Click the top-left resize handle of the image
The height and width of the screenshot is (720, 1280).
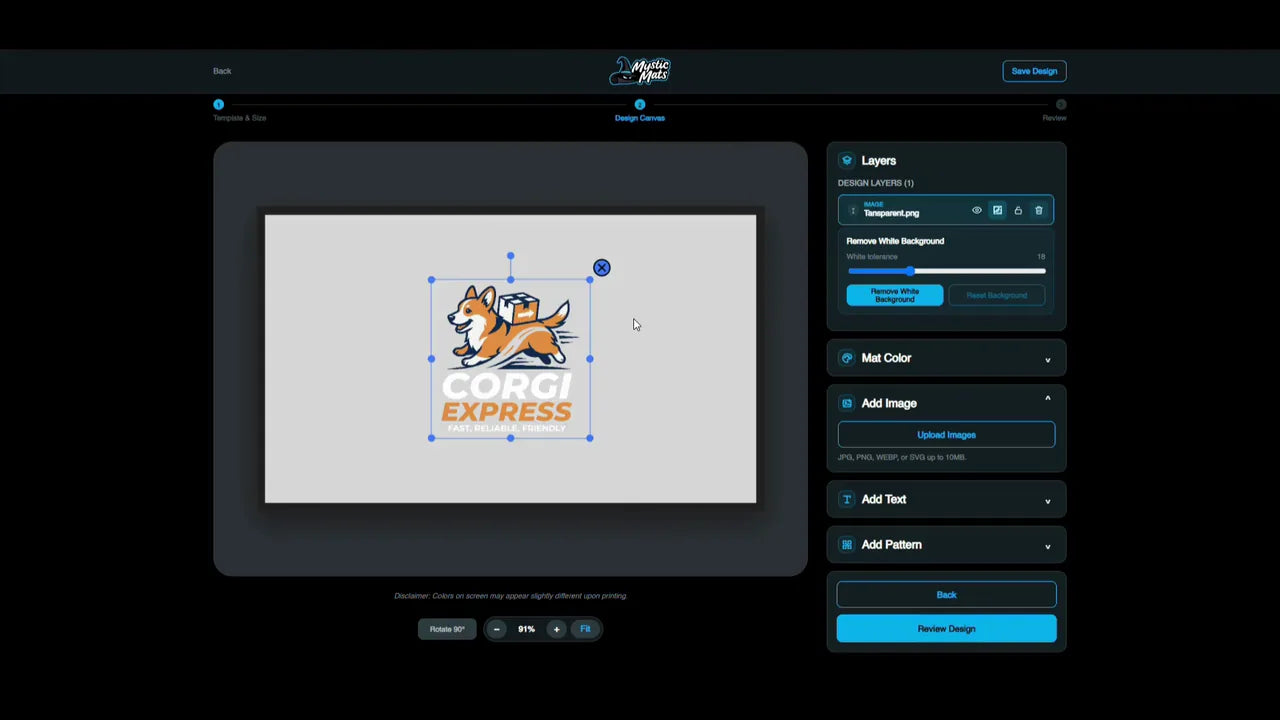tap(432, 280)
